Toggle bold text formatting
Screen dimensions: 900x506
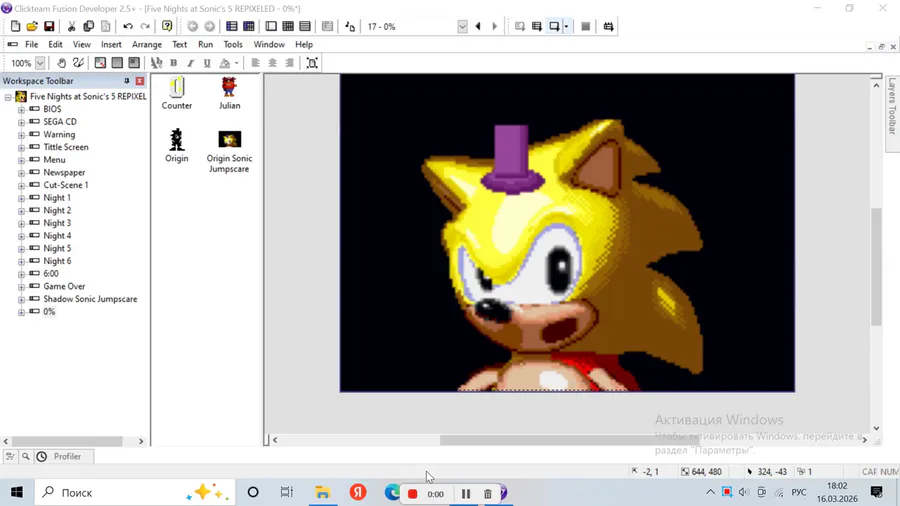tap(173, 63)
